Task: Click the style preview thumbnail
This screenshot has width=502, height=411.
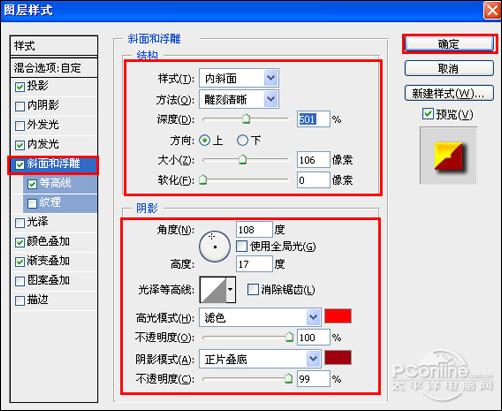Action: [448, 155]
